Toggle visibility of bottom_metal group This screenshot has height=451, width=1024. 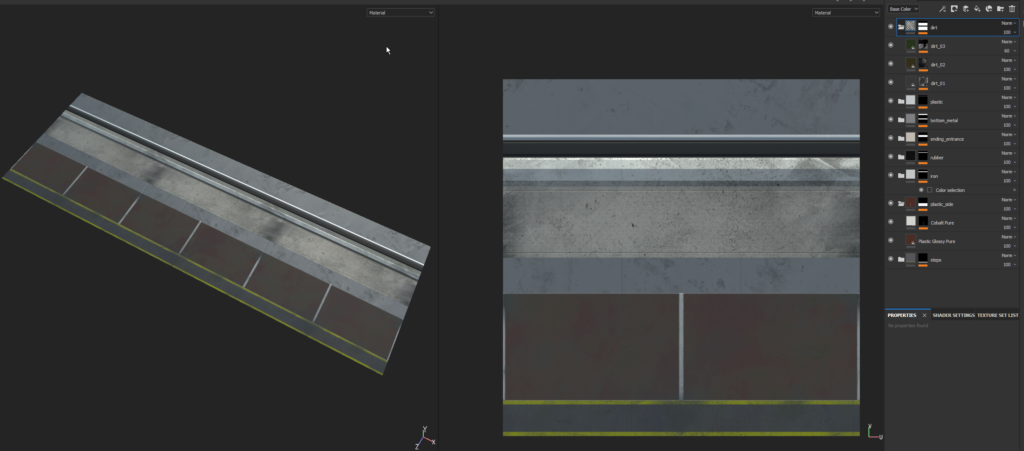click(890, 119)
